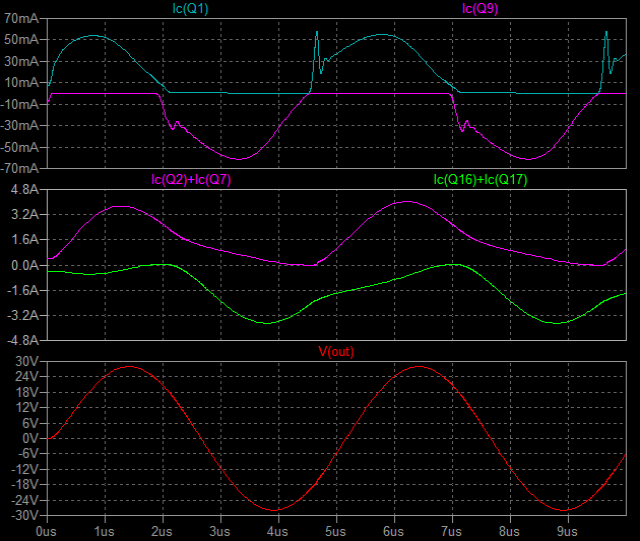Select the -4.8A axis tick label
640x541 pixels.
[x=21, y=339]
